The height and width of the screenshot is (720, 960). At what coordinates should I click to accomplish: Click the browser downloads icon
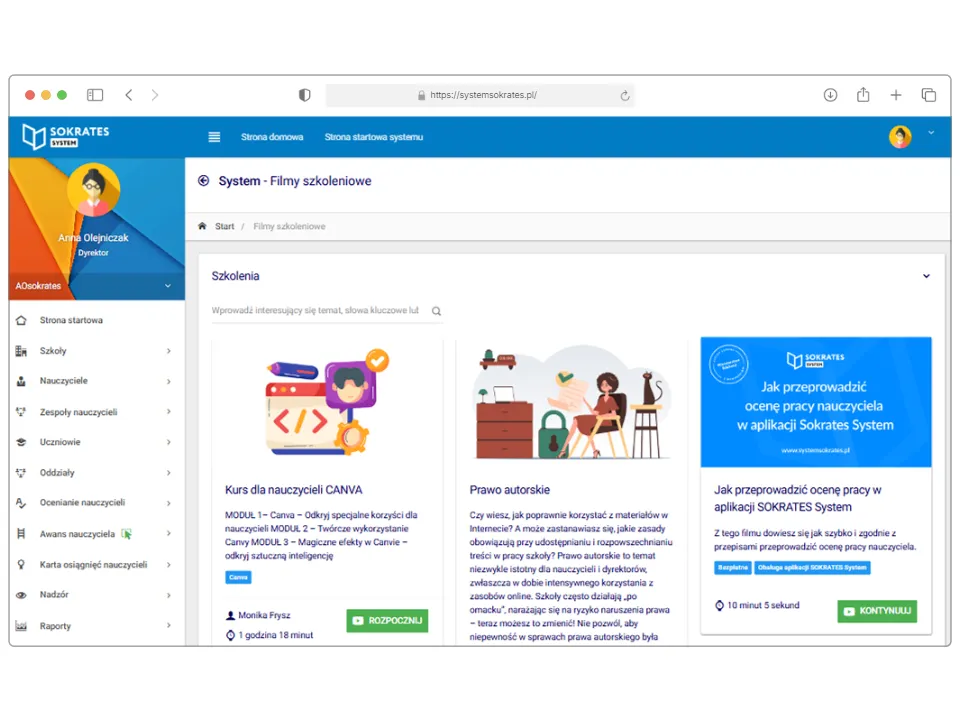point(830,95)
